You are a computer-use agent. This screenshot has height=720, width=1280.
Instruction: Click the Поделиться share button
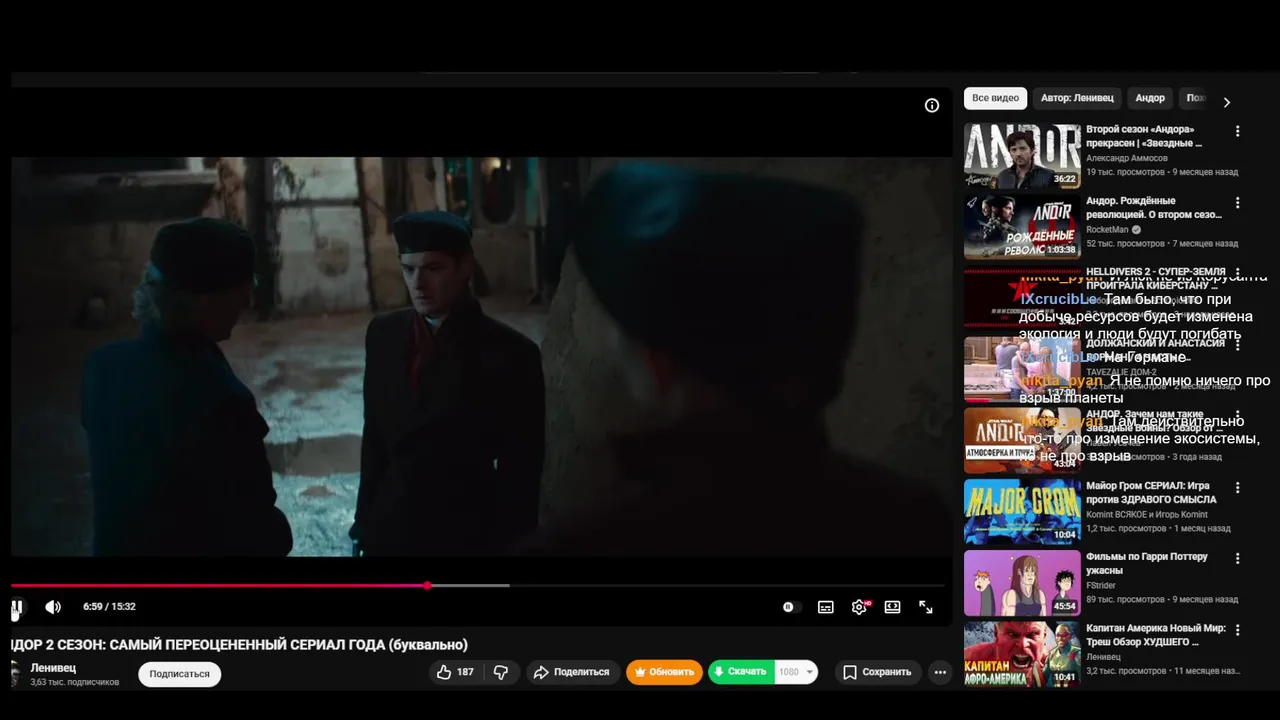pyautogui.click(x=572, y=672)
